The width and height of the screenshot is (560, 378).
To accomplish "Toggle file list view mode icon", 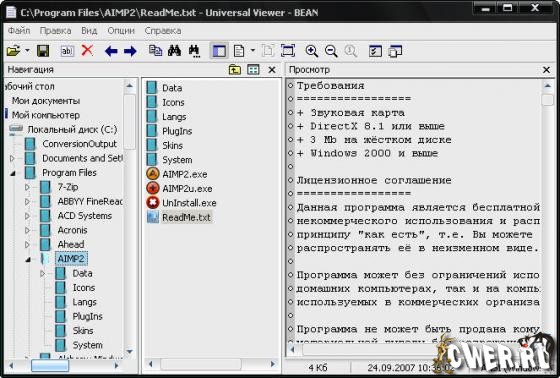I will tap(253, 70).
